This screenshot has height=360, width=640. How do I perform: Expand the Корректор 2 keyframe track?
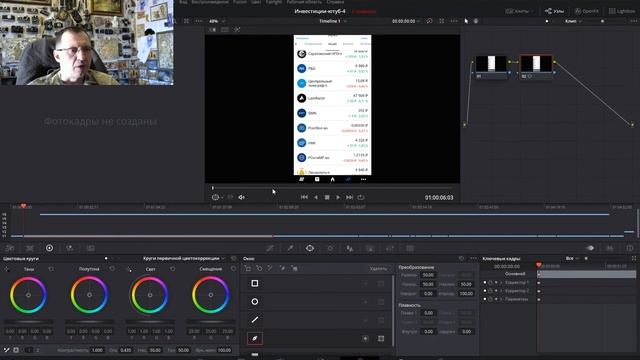(501, 291)
